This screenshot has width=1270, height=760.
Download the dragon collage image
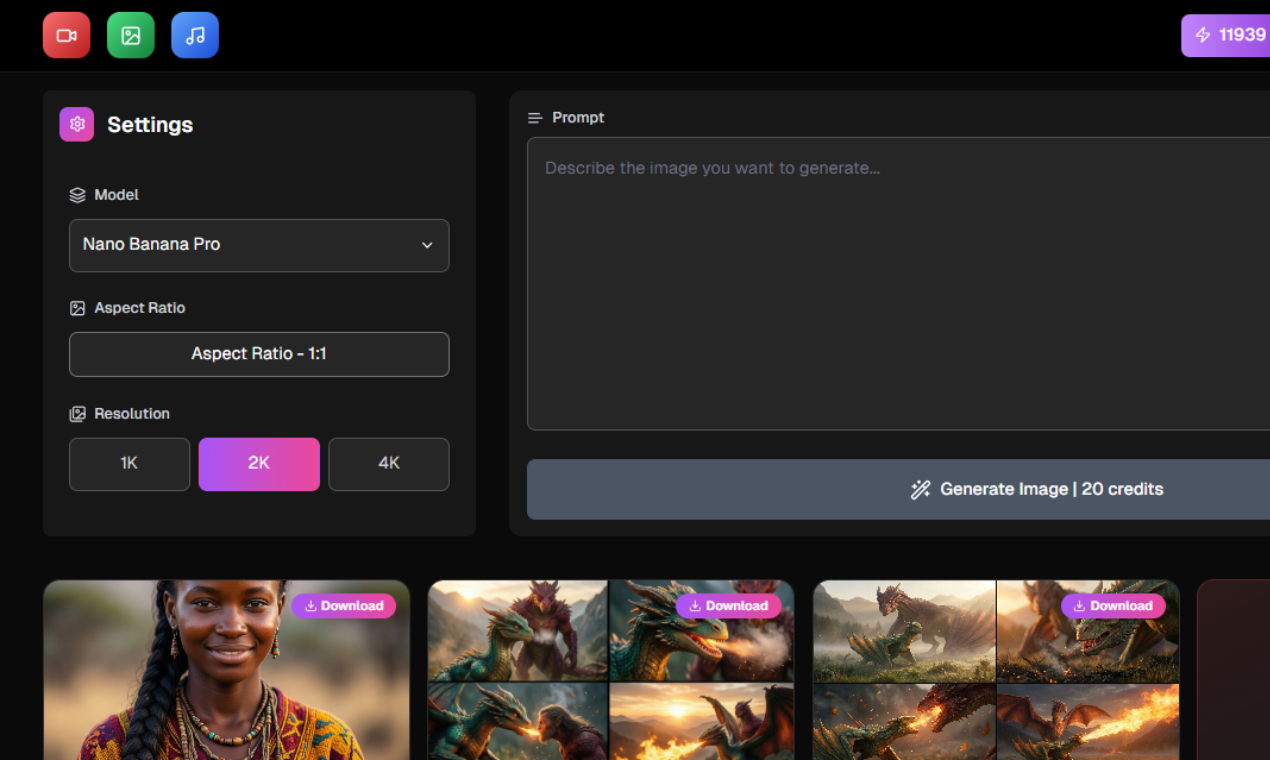point(729,606)
